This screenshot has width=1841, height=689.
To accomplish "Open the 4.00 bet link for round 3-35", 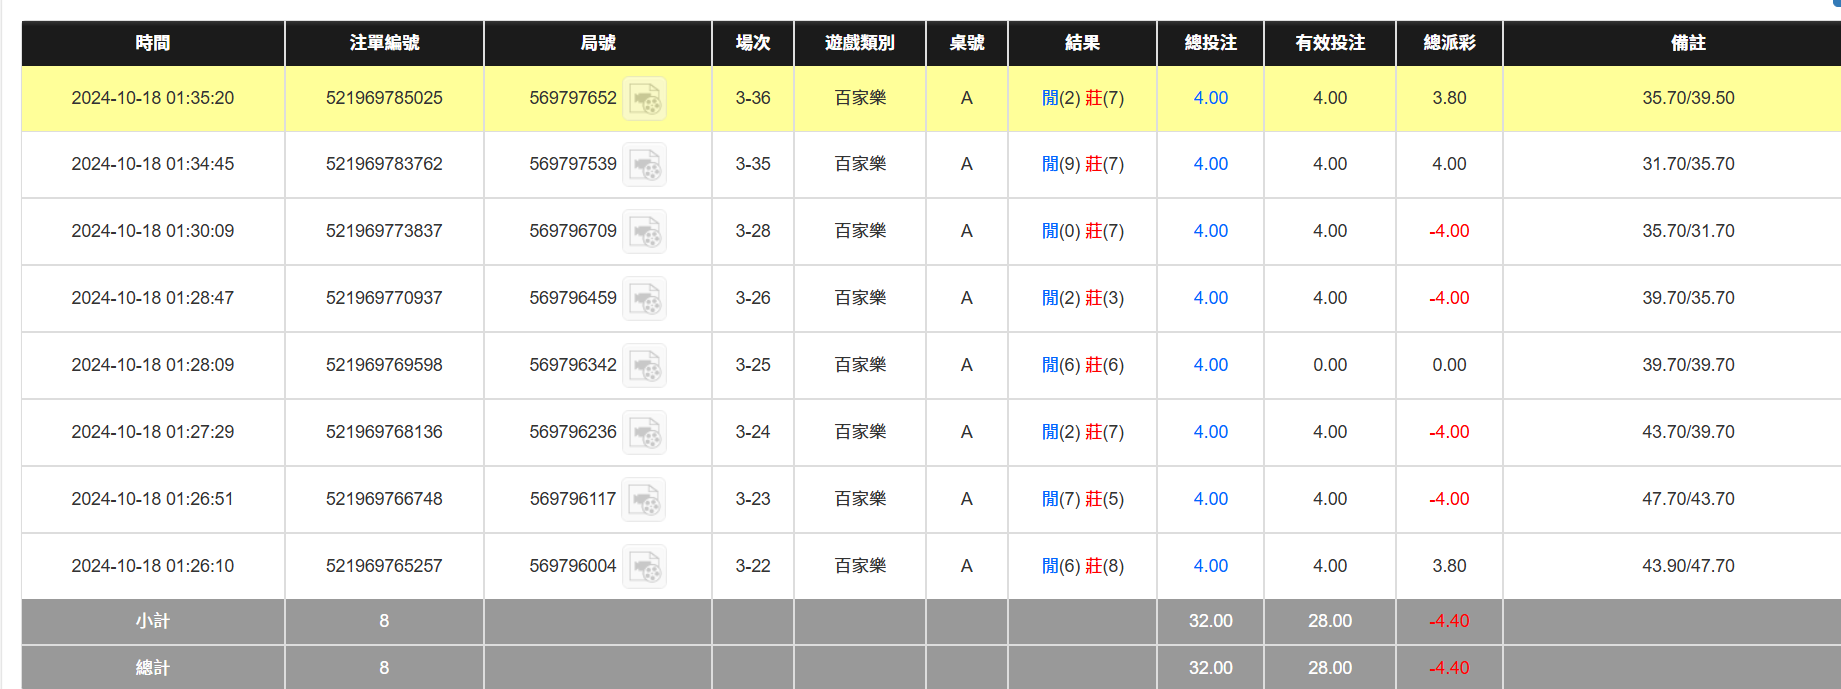I will (x=1210, y=164).
